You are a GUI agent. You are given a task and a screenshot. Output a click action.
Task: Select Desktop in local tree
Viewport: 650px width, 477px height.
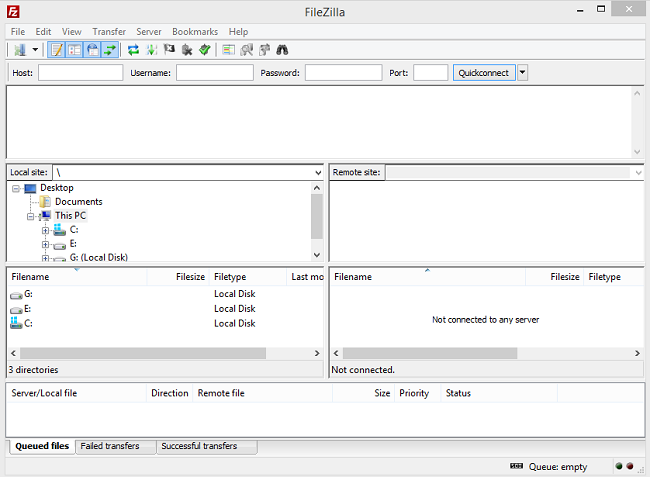[56, 188]
